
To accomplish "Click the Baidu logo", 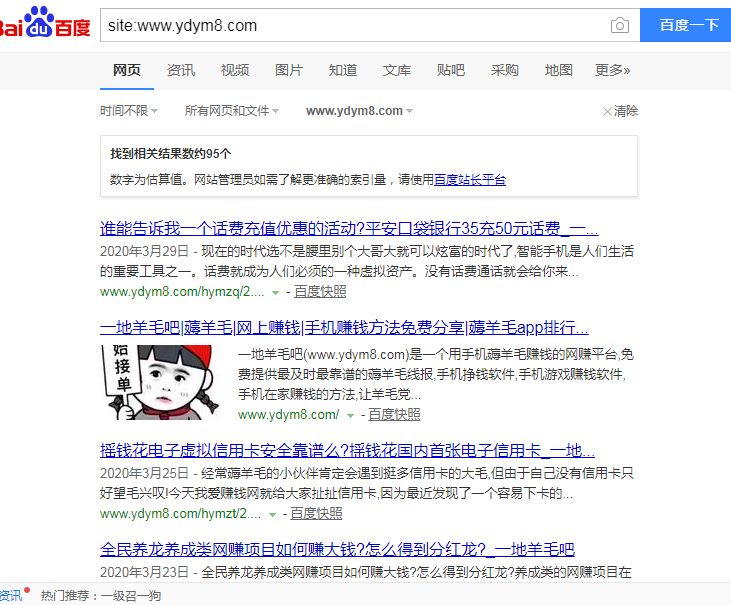I will (x=45, y=22).
